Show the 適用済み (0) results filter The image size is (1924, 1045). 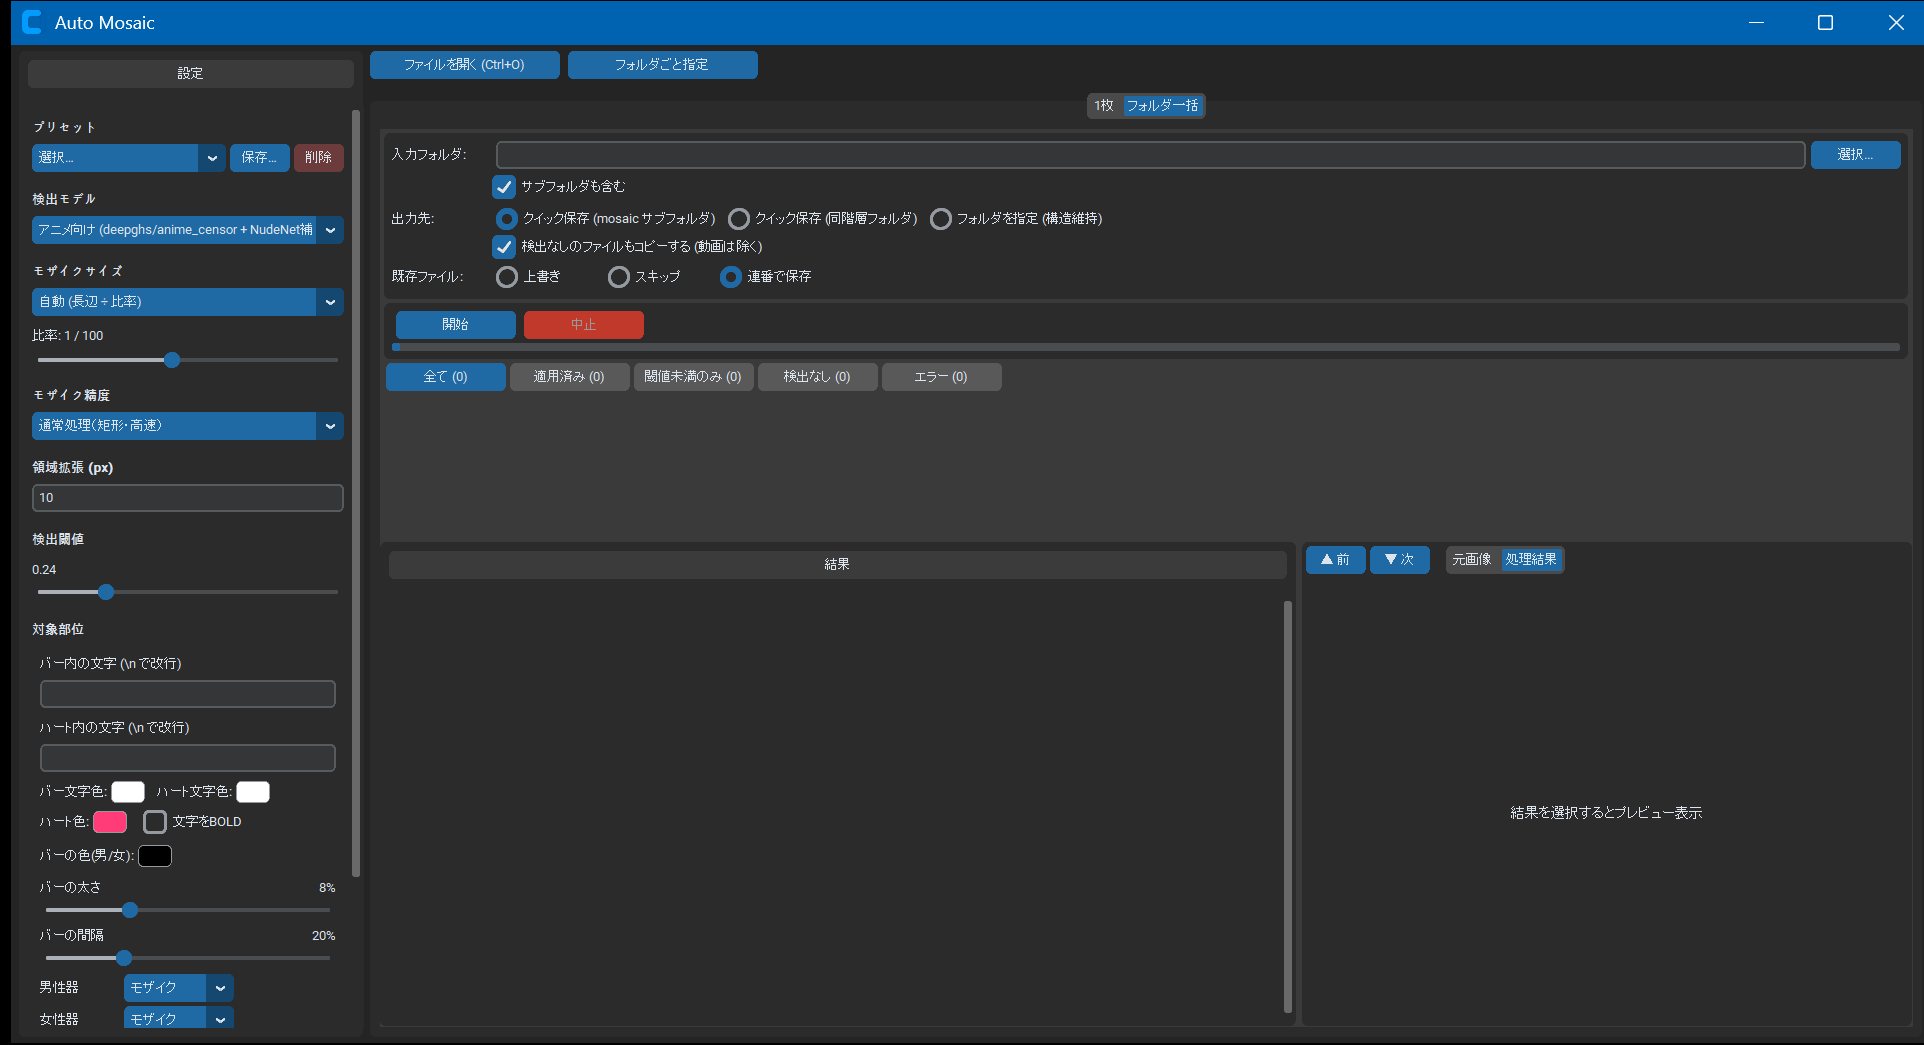(569, 377)
